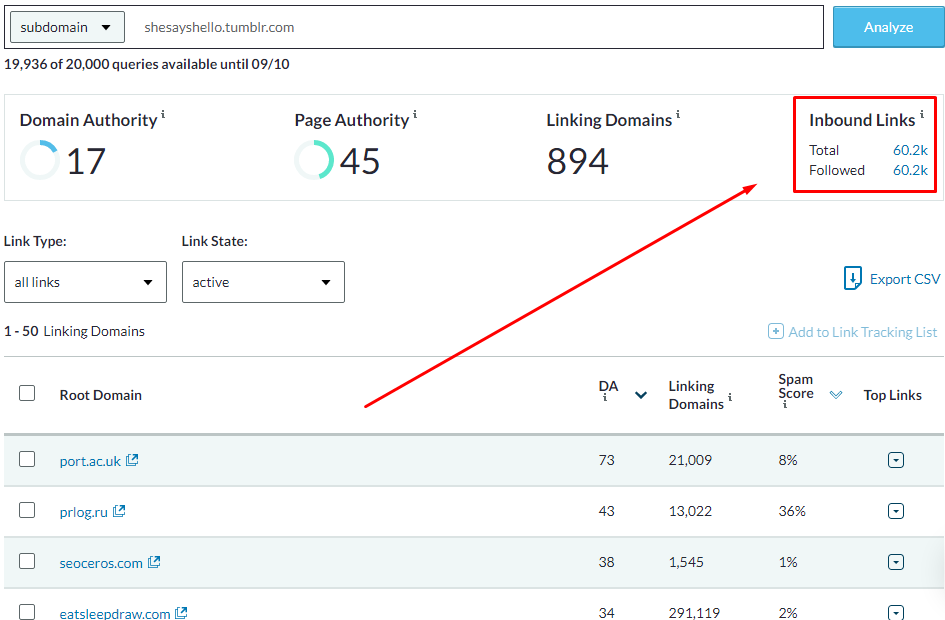Open the prlog.ru domain link
945x620 pixels.
tap(84, 512)
